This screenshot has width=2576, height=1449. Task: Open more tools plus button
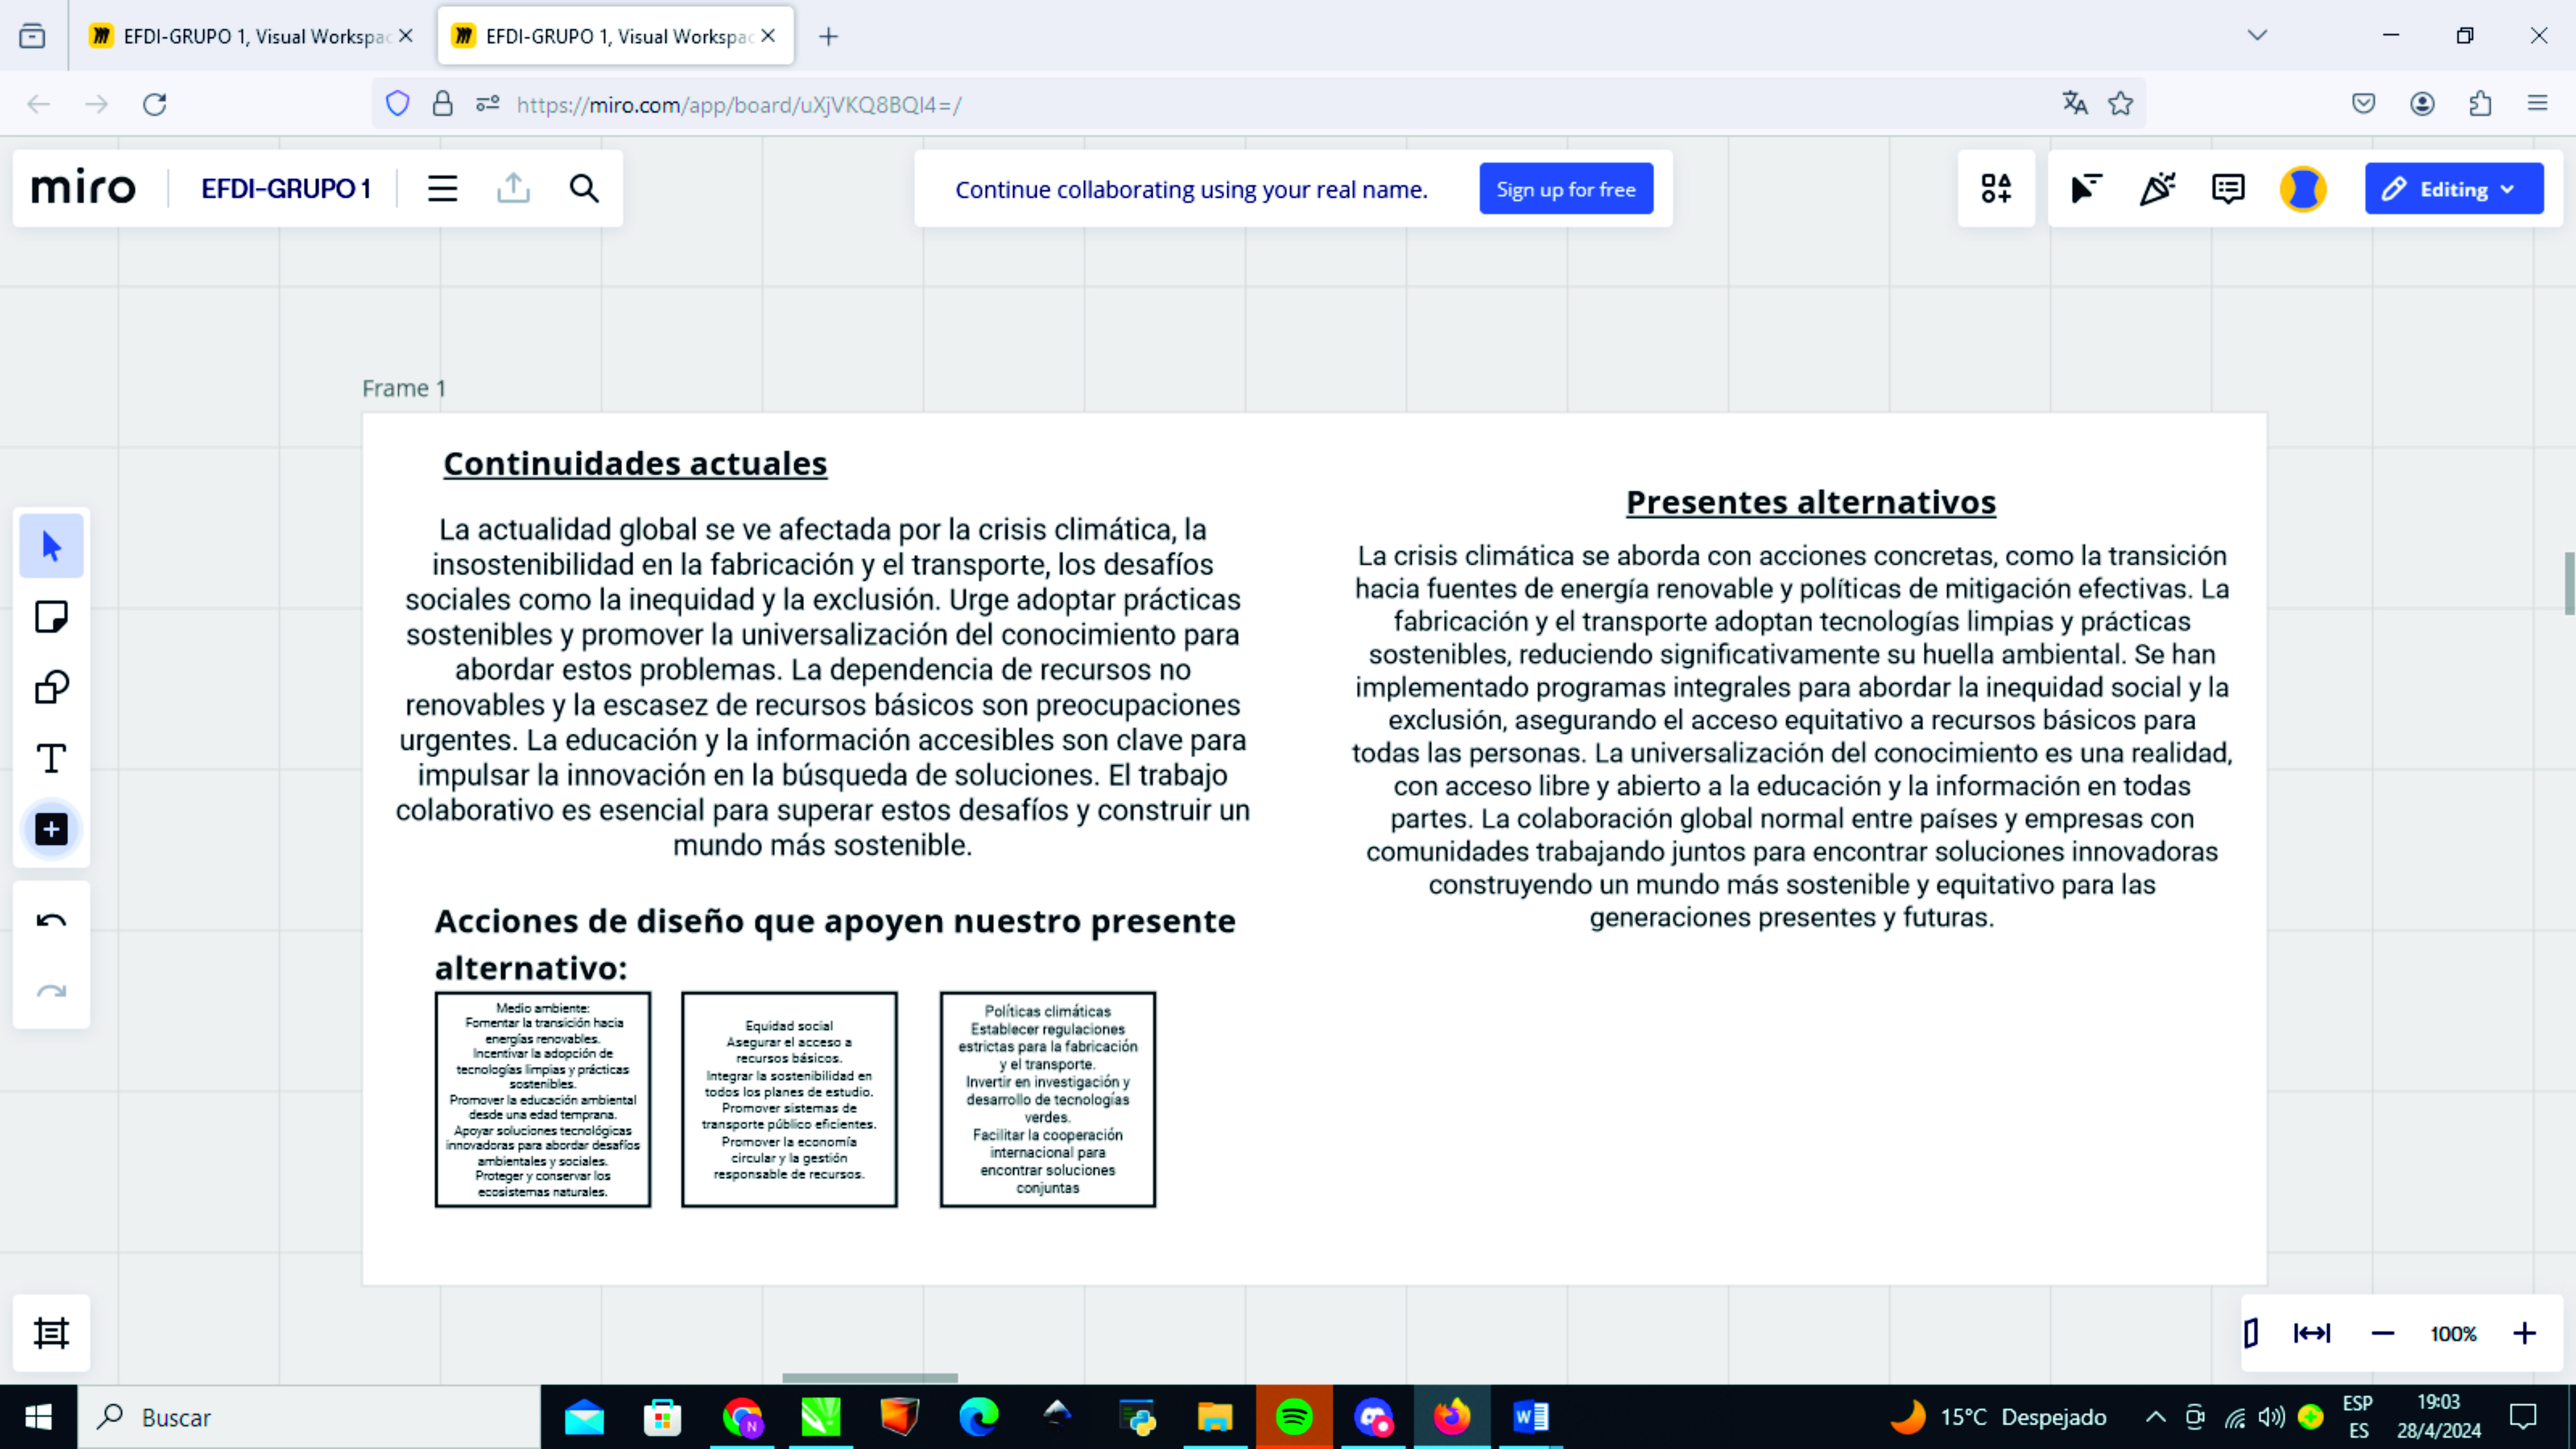(x=51, y=829)
